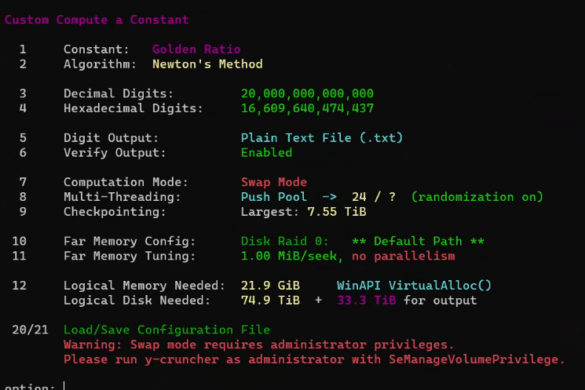The width and height of the screenshot is (585, 390).
Task: Click the Swap Mode computation value
Action: click(x=274, y=182)
